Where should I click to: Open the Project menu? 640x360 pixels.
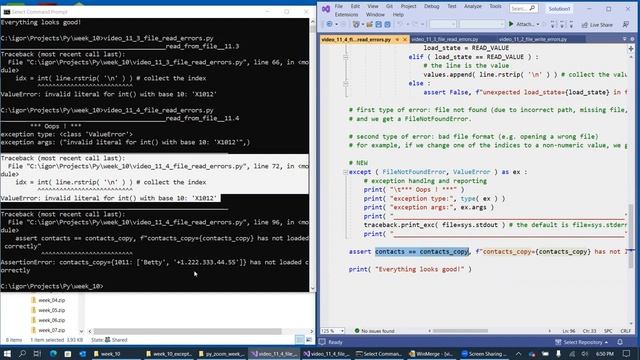point(408,7)
